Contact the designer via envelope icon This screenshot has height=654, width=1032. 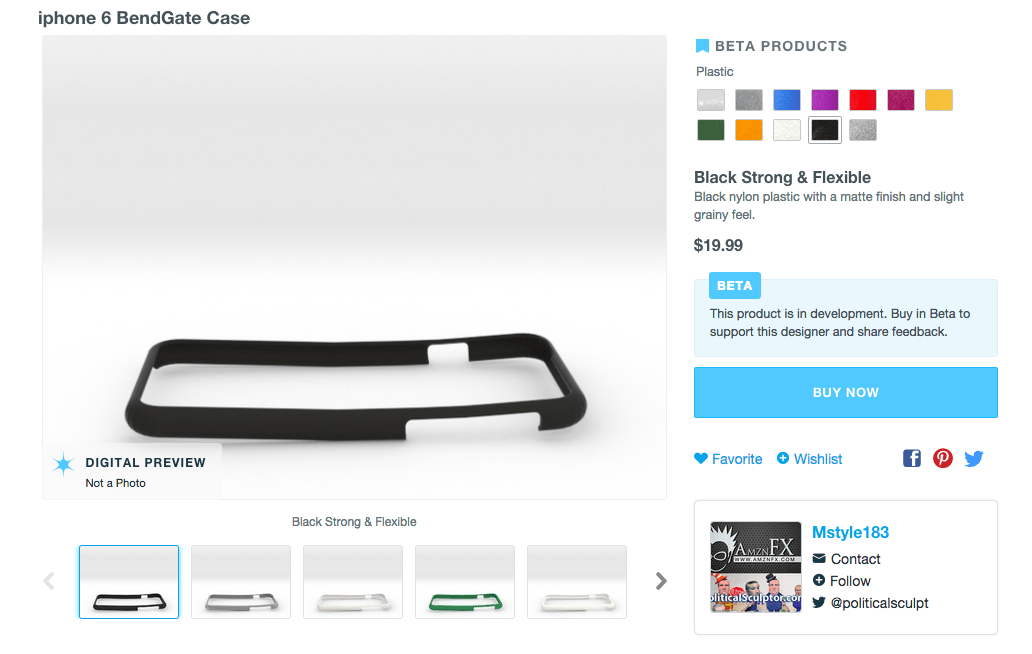pos(819,559)
